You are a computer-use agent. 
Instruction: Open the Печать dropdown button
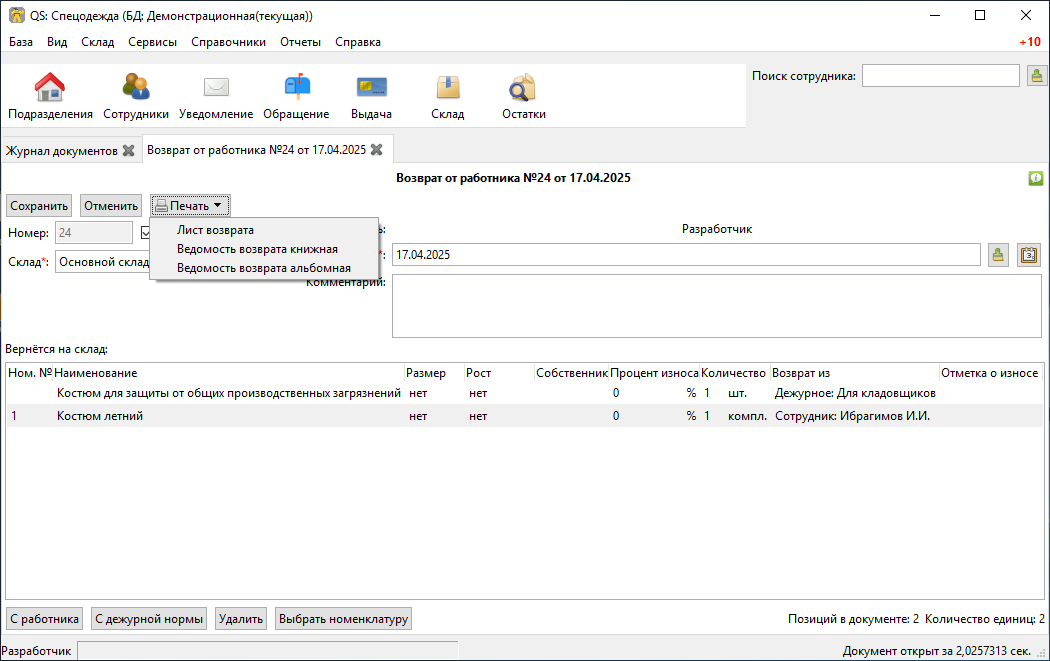click(x=191, y=206)
